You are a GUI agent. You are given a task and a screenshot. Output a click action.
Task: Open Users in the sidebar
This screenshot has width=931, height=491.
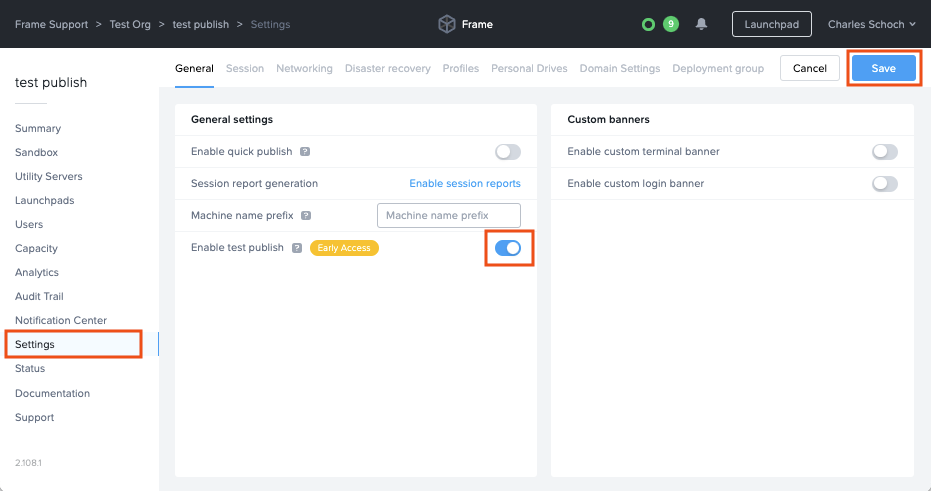(29, 224)
